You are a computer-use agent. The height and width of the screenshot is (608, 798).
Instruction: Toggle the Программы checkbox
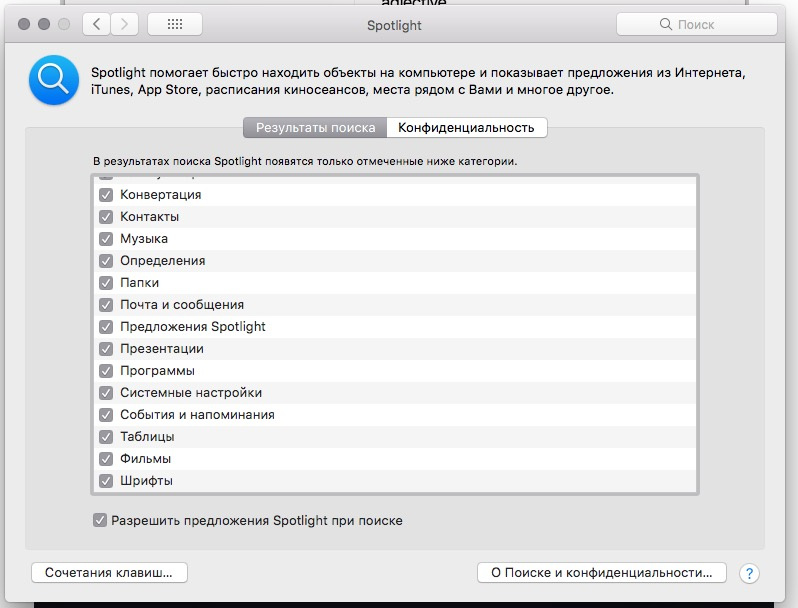(x=106, y=371)
